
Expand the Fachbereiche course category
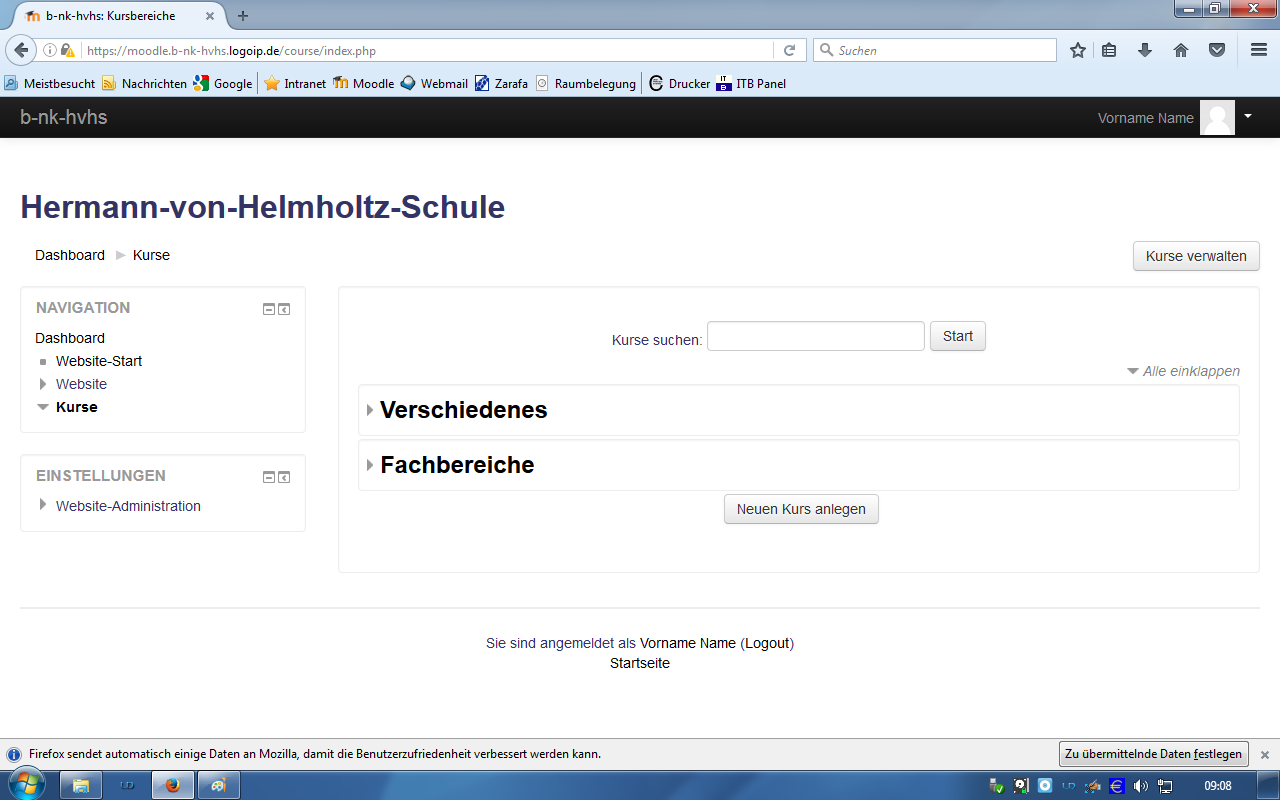457,465
